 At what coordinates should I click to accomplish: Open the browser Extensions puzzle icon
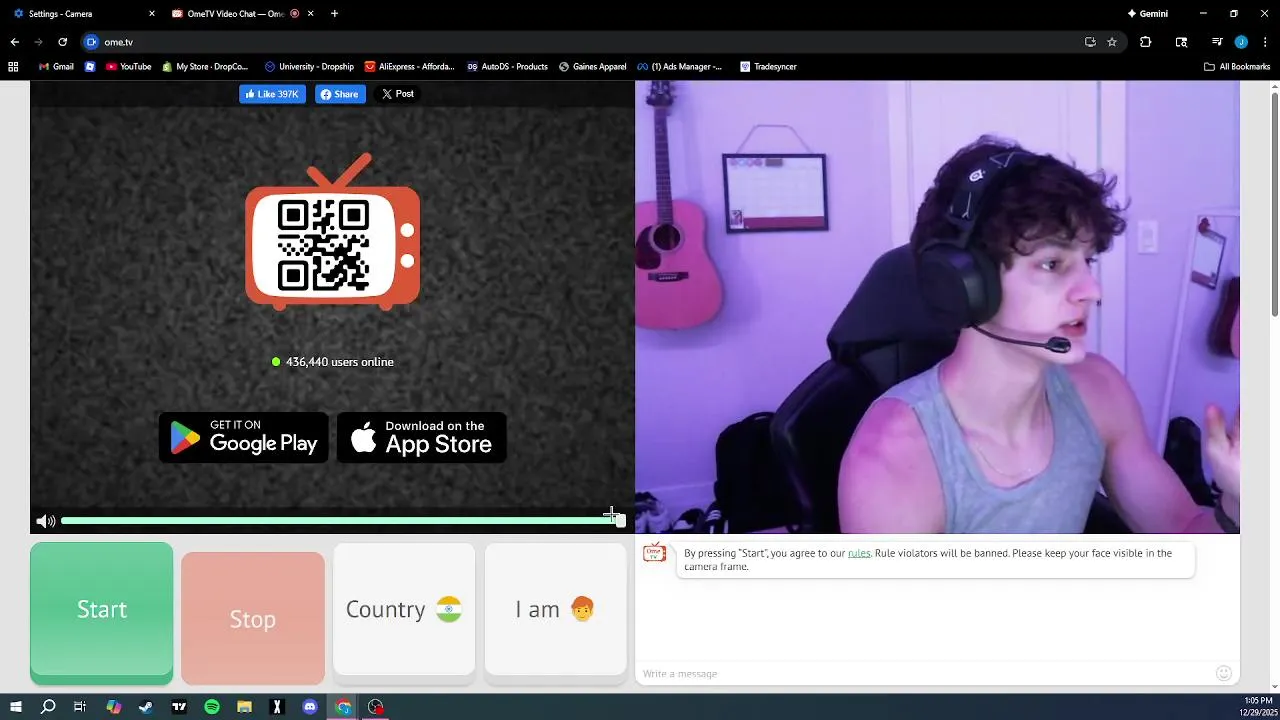click(x=1146, y=42)
